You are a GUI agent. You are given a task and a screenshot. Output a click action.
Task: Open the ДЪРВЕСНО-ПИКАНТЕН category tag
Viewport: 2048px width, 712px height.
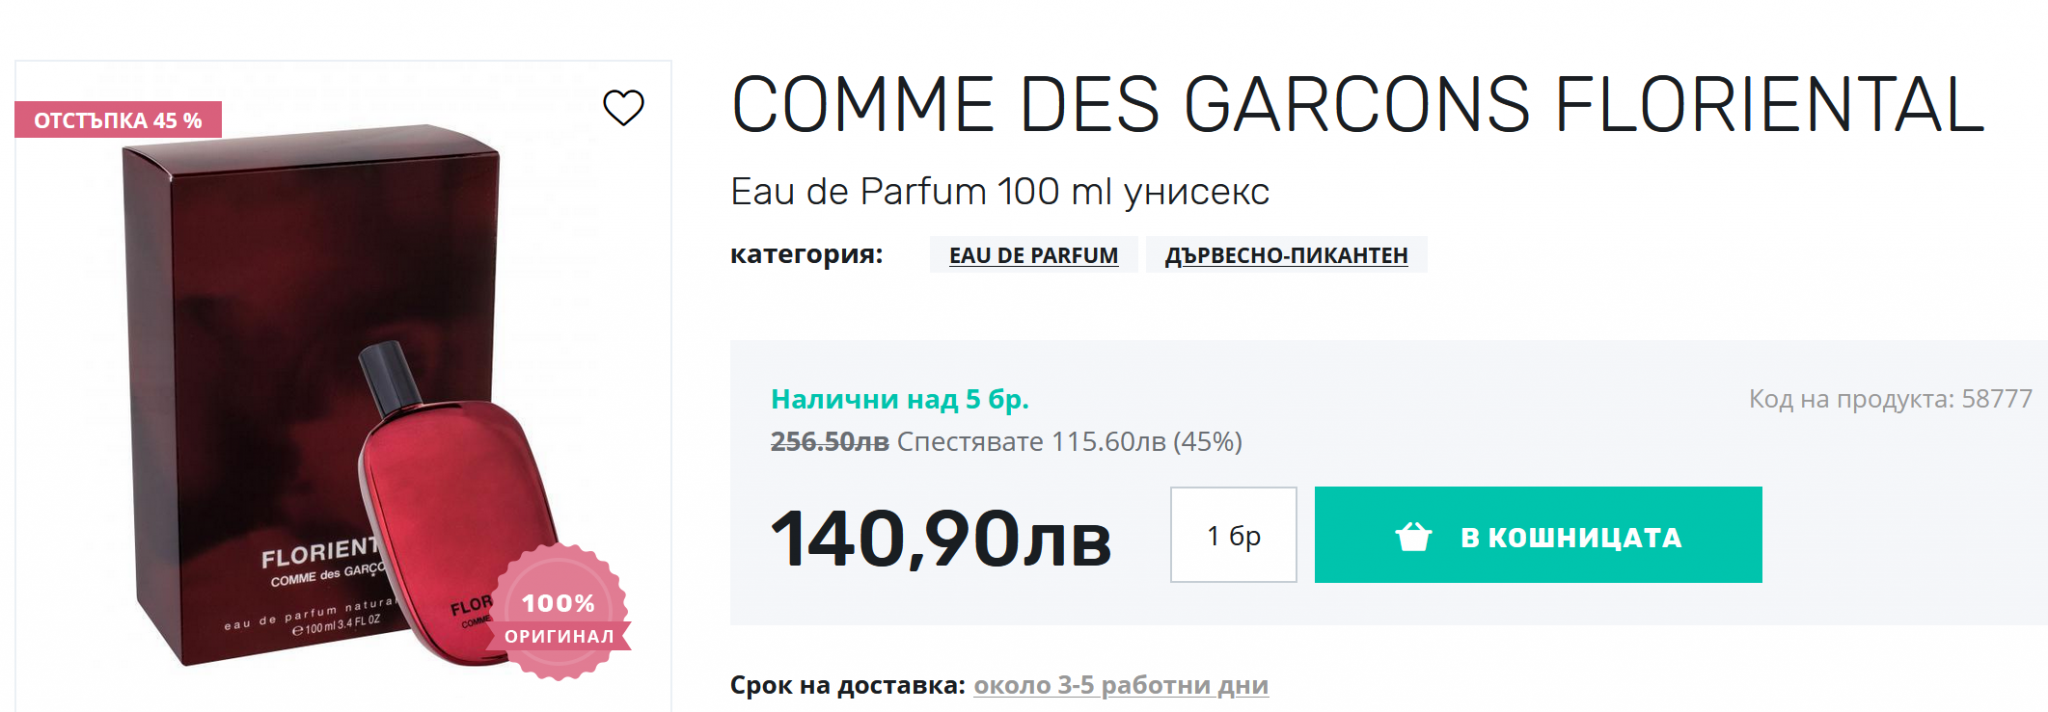(x=1286, y=255)
